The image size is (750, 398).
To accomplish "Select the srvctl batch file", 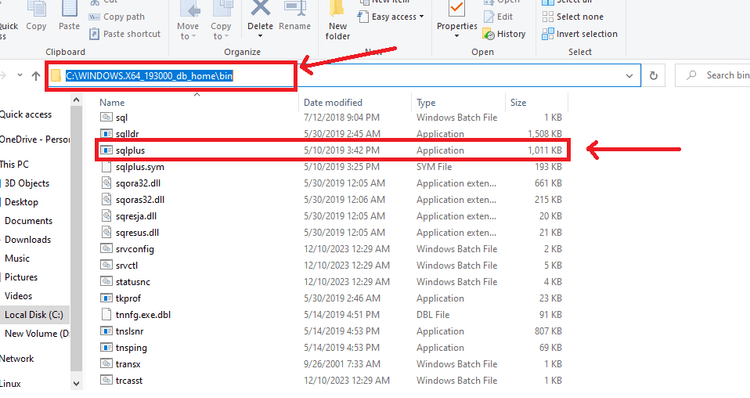I will point(127,265).
